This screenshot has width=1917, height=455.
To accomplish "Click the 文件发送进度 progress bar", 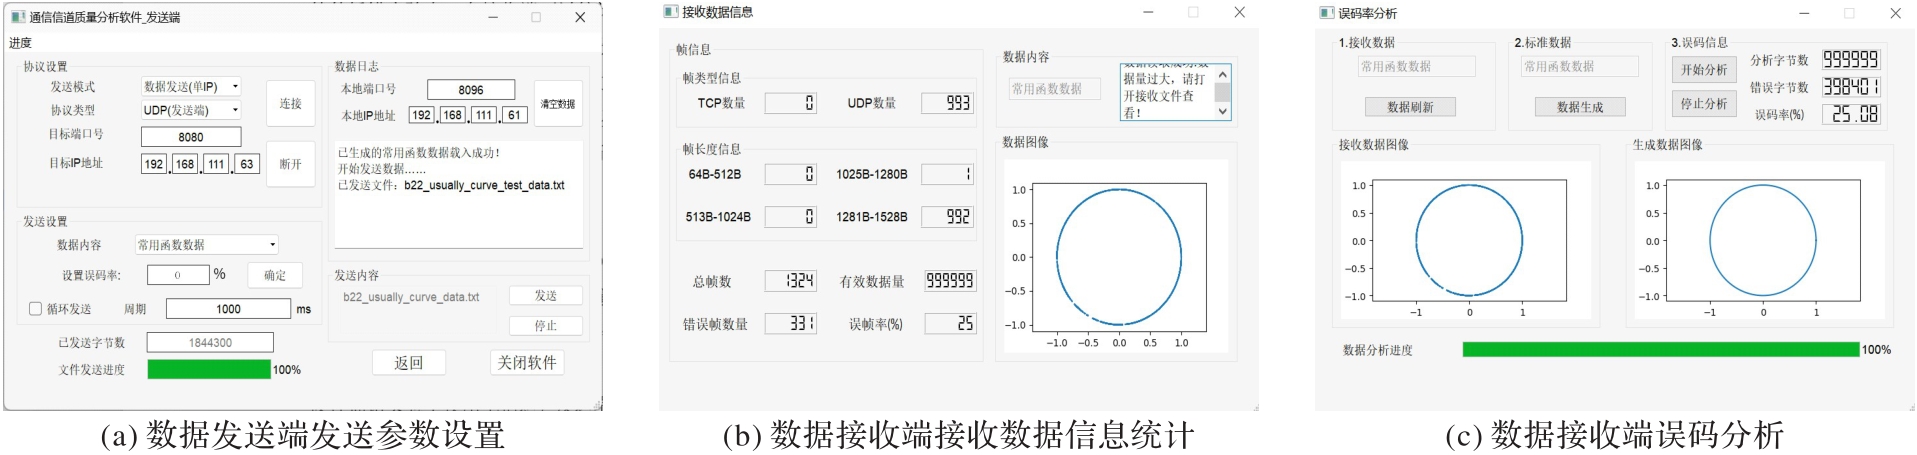I will [x=209, y=369].
